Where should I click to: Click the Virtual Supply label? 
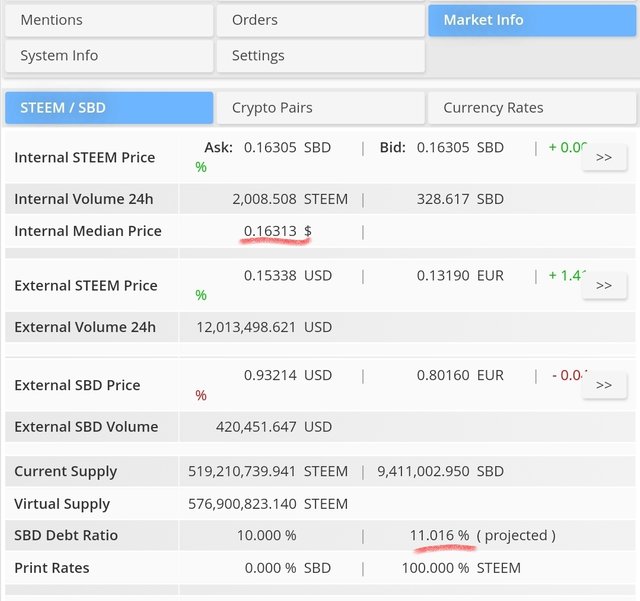pos(62,504)
